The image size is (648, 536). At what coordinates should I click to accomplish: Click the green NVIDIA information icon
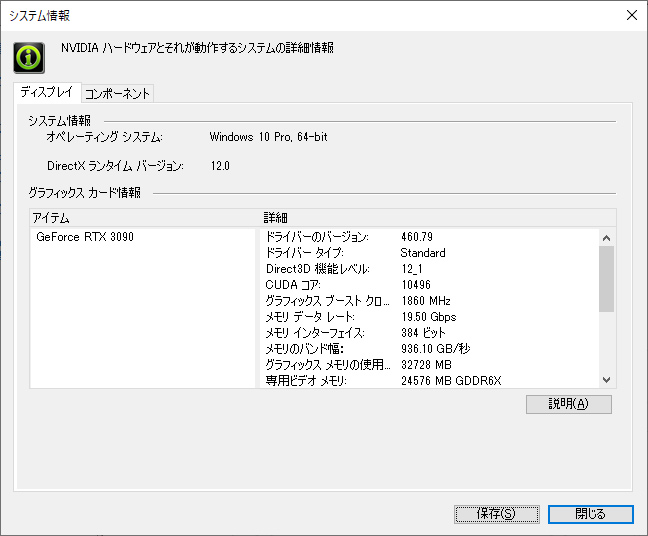point(29,57)
